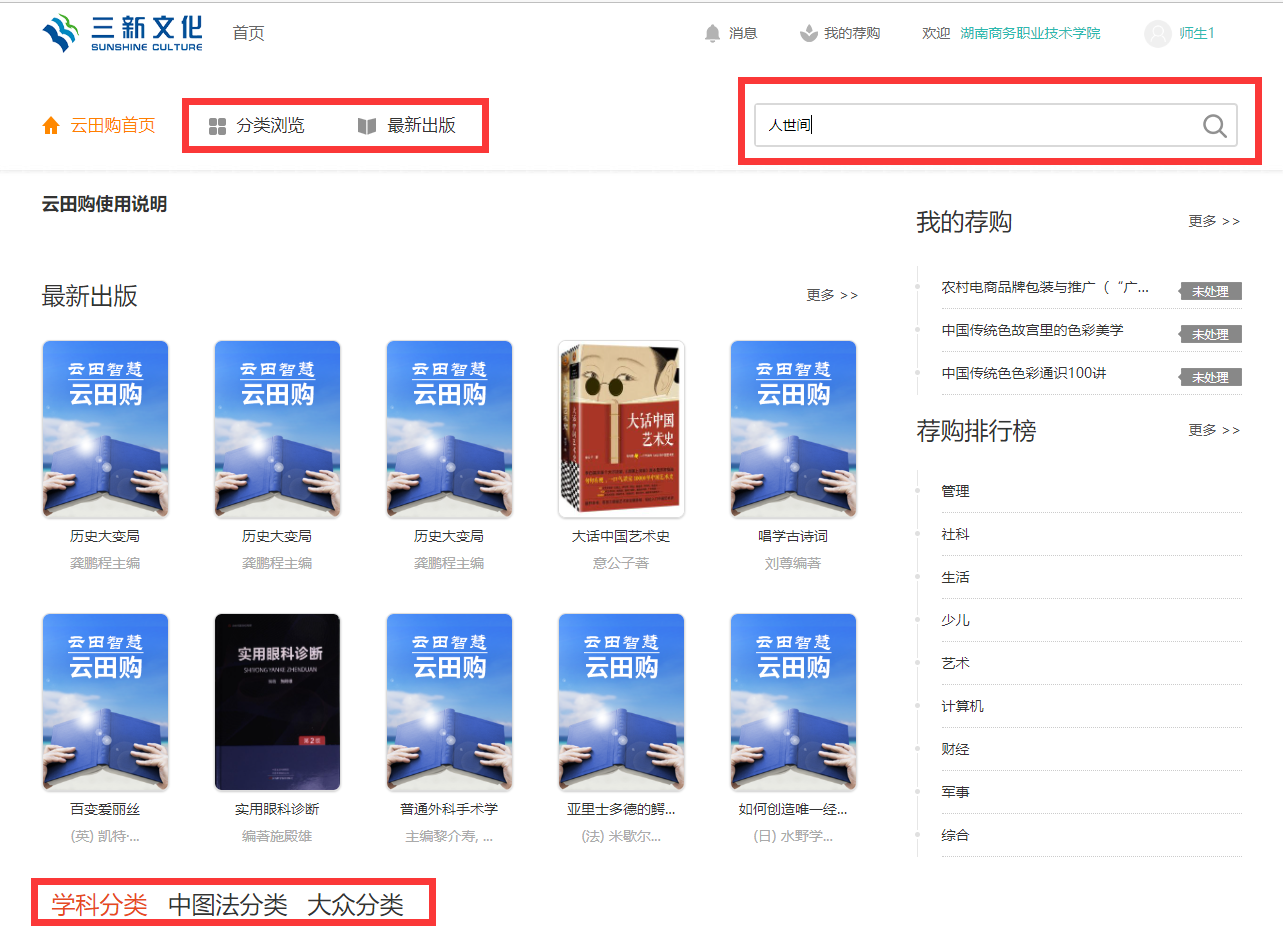Click the notification bell icon
This screenshot has width=1283, height=926.
click(712, 33)
